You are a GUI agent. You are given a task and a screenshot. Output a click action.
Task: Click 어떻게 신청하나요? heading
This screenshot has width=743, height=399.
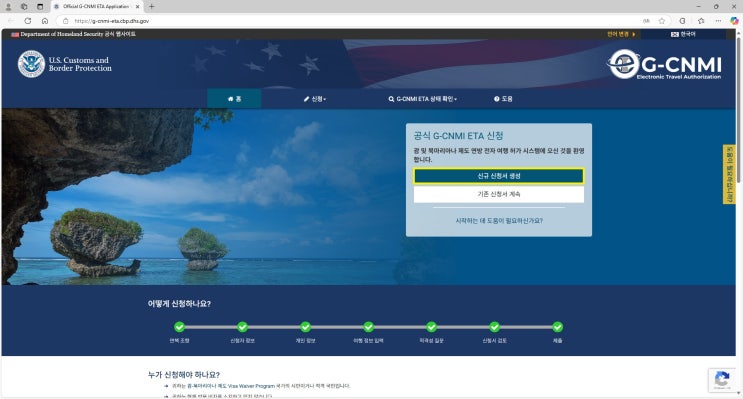click(179, 304)
